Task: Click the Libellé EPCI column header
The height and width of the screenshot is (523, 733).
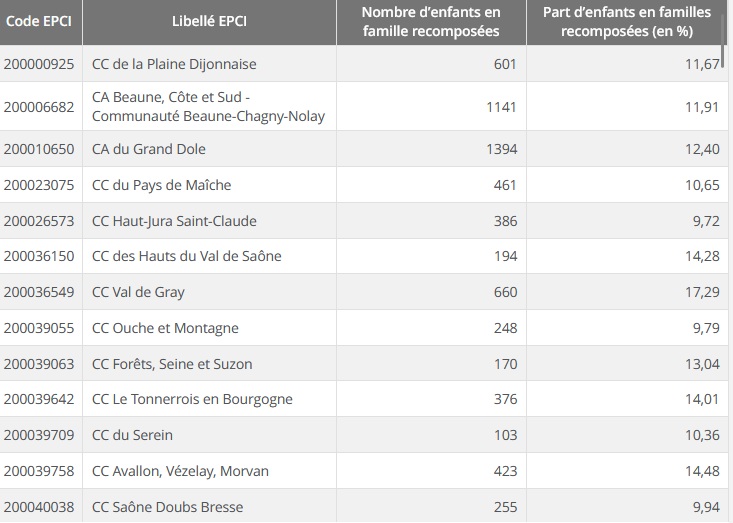Action: (208, 21)
